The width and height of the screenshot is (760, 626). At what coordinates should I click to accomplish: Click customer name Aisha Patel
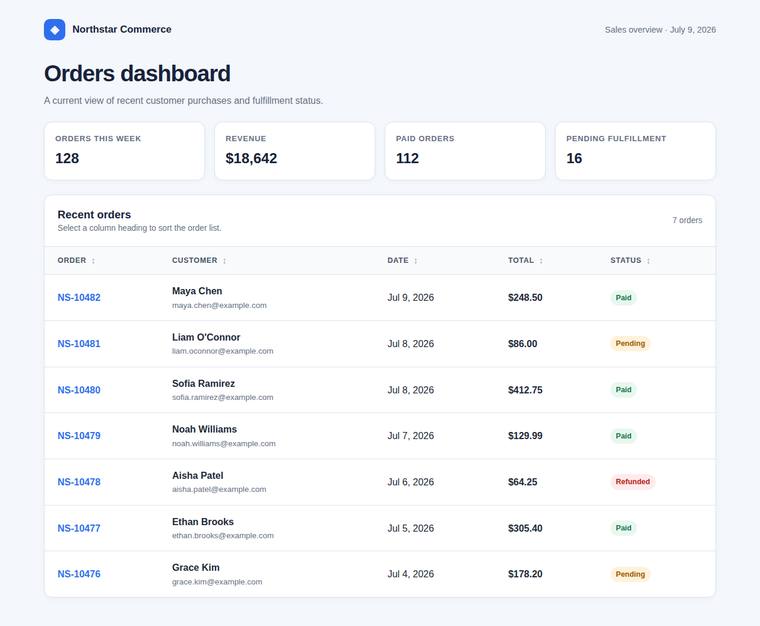(198, 476)
